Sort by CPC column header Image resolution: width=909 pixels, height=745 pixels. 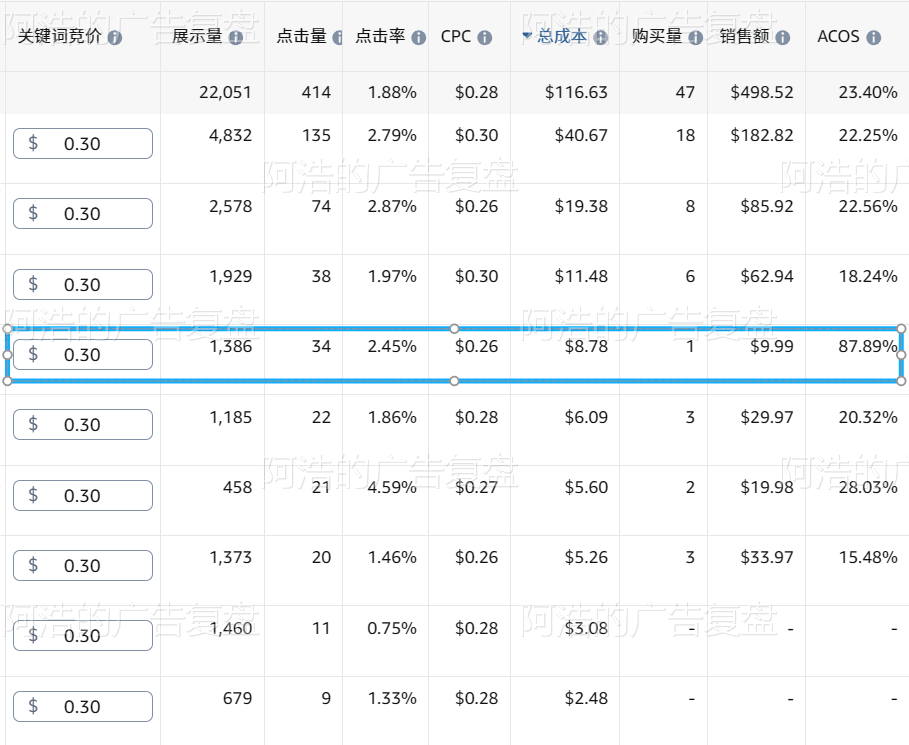pos(456,36)
